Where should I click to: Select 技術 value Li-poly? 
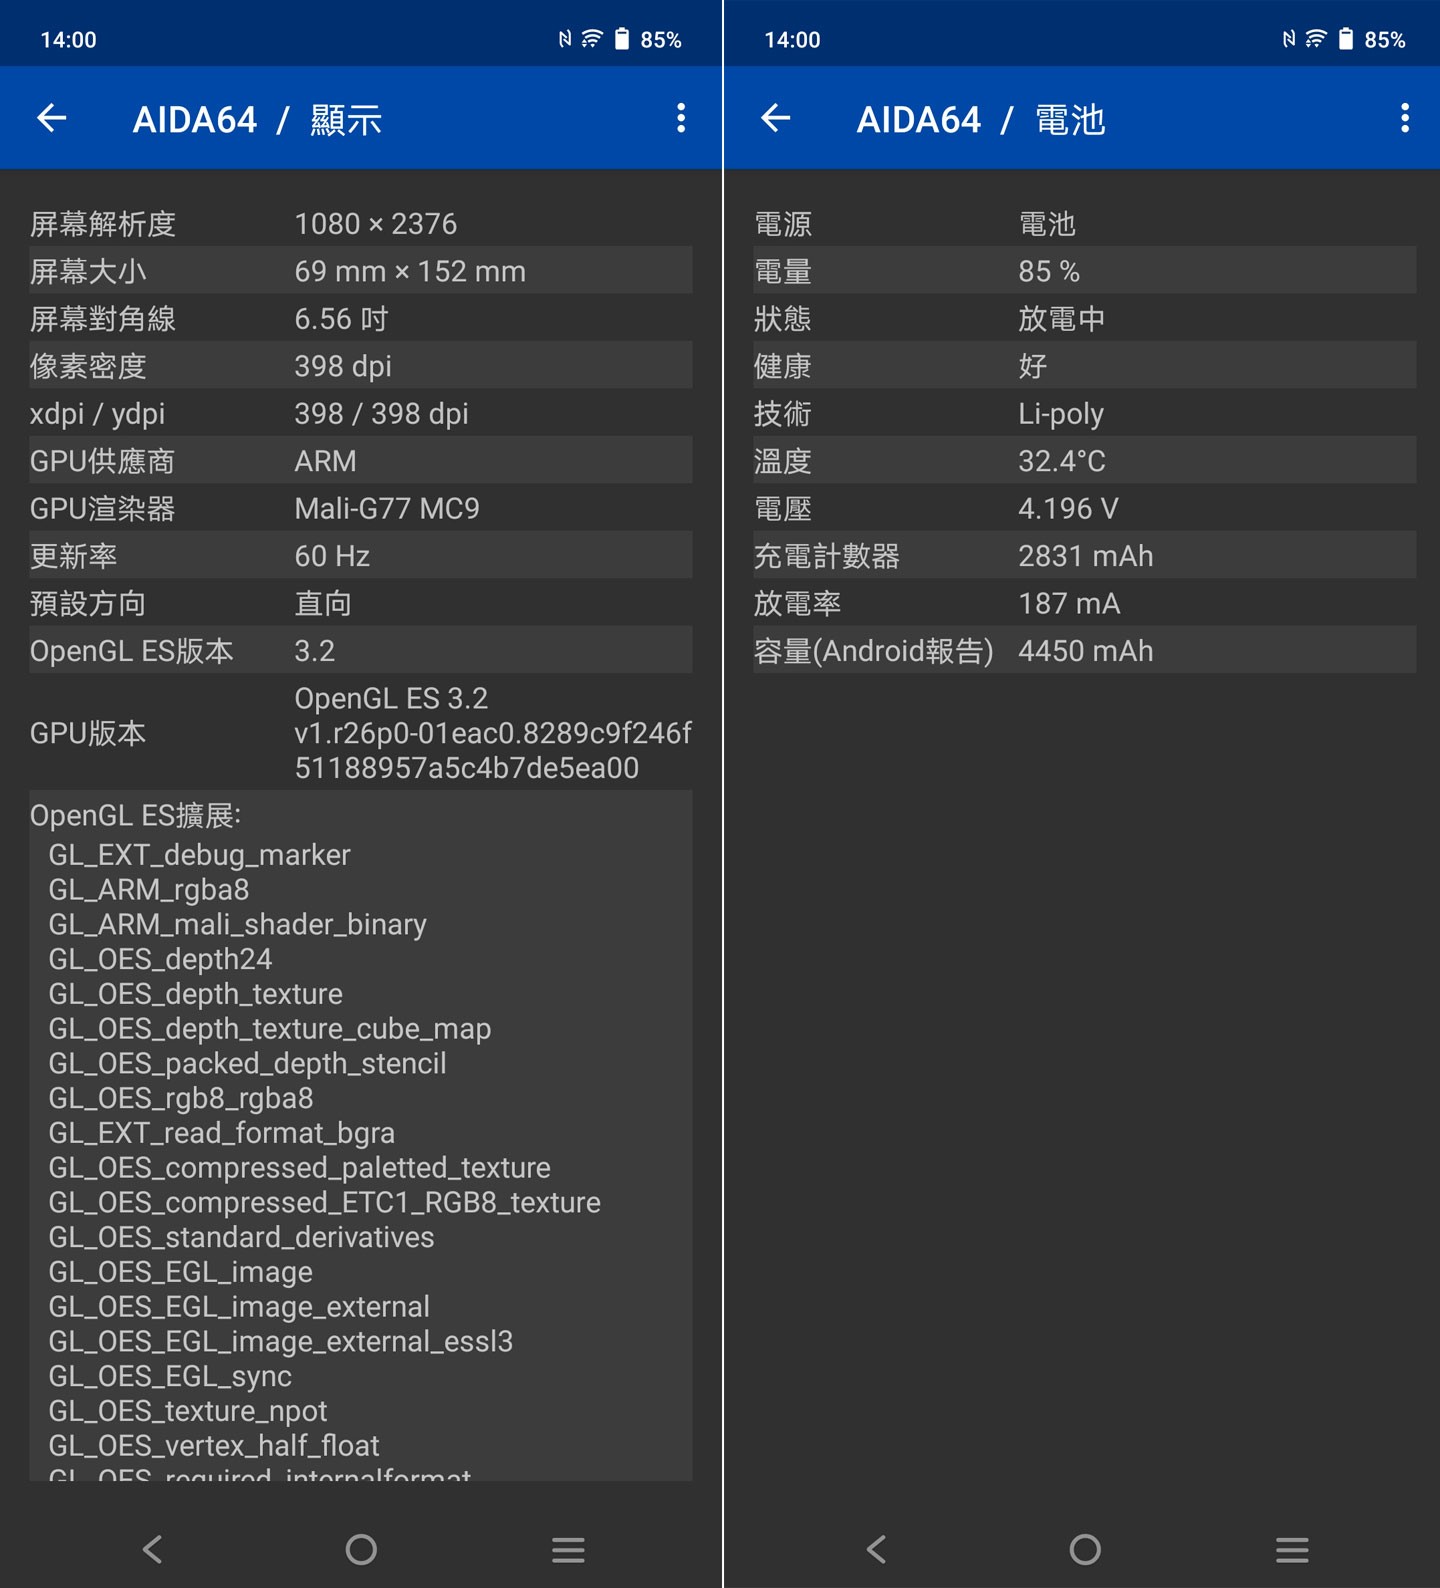tap(1061, 413)
